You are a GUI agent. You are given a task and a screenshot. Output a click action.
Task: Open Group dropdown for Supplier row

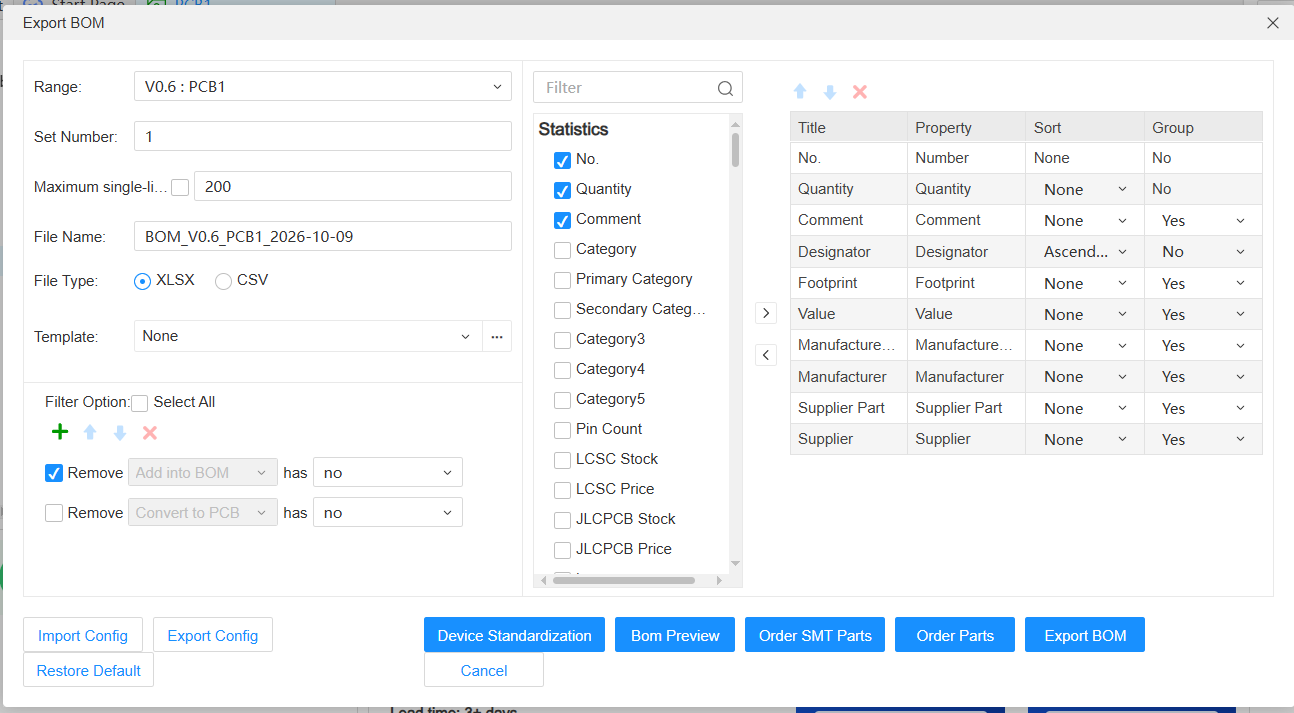(x=1203, y=439)
